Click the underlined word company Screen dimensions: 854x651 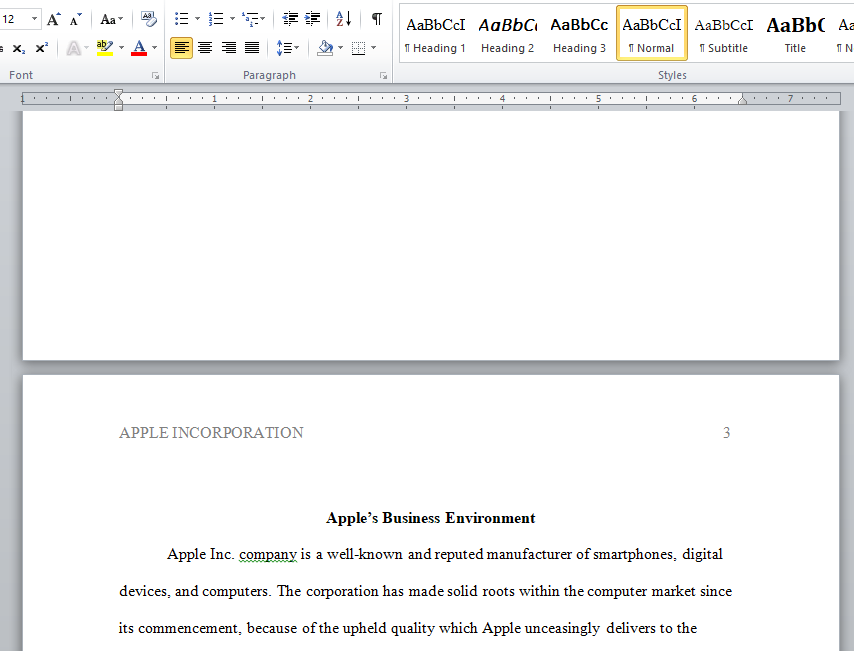tap(268, 555)
